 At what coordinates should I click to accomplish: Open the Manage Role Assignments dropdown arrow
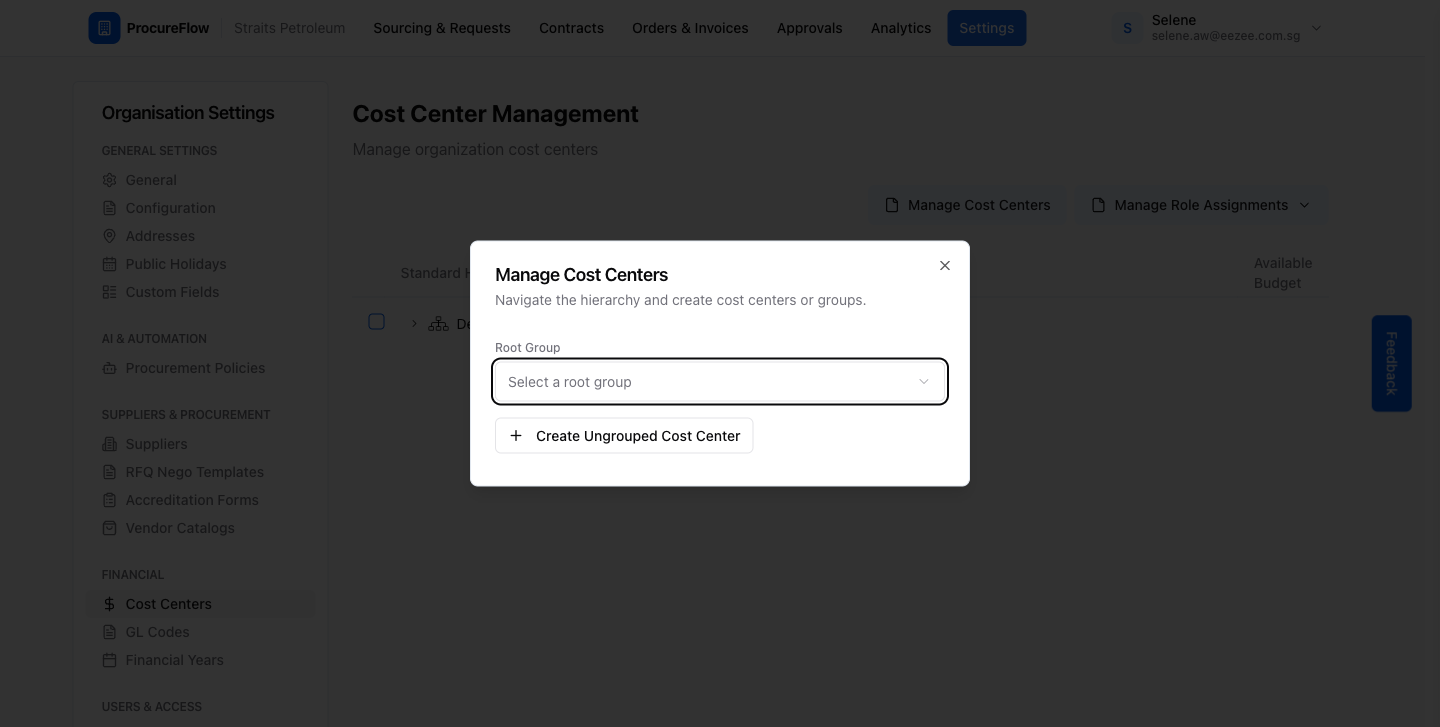click(1304, 205)
